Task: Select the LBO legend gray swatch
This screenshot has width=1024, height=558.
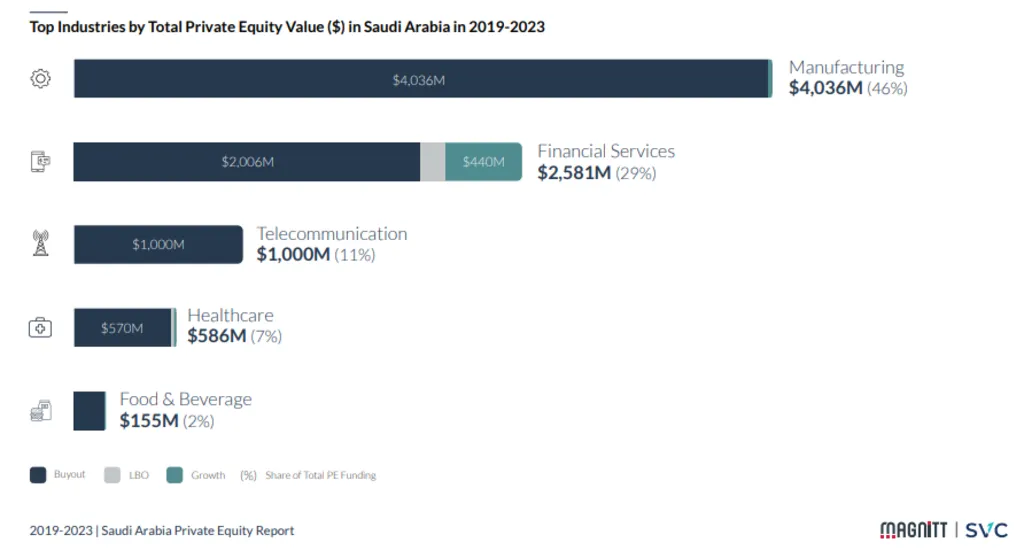Action: 112,475
